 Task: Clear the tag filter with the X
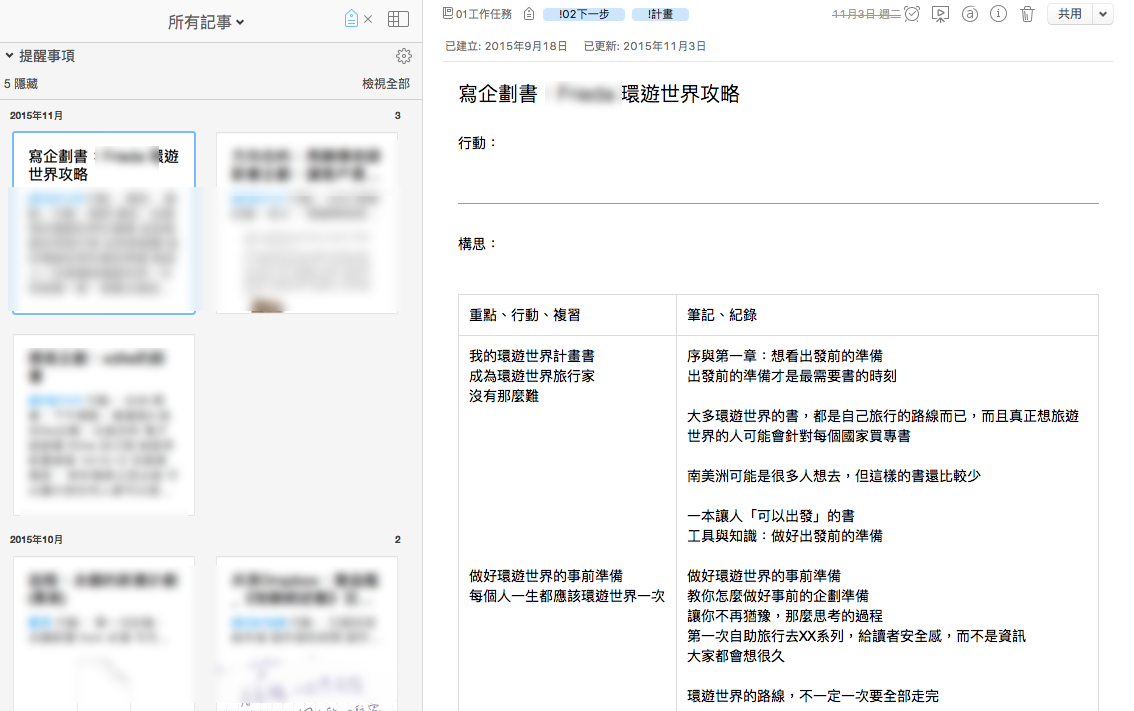click(368, 20)
